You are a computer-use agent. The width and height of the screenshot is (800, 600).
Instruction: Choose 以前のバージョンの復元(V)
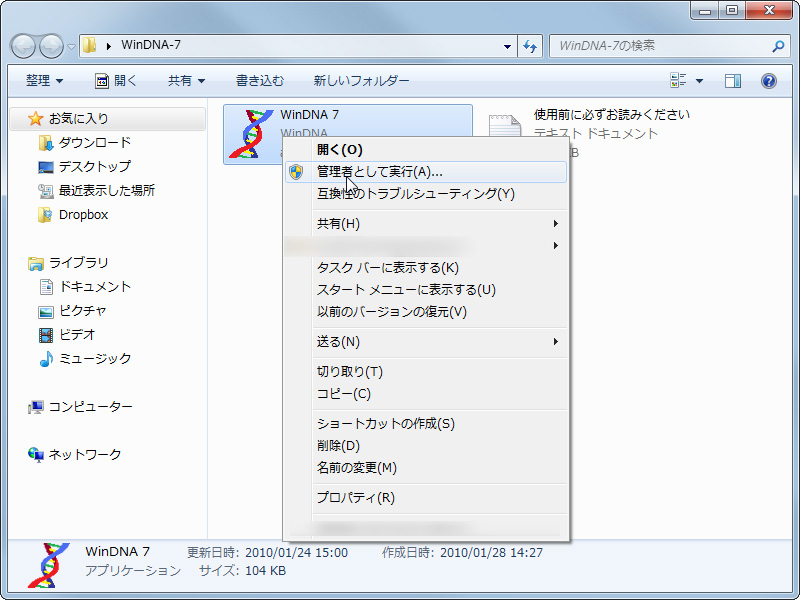(426, 312)
